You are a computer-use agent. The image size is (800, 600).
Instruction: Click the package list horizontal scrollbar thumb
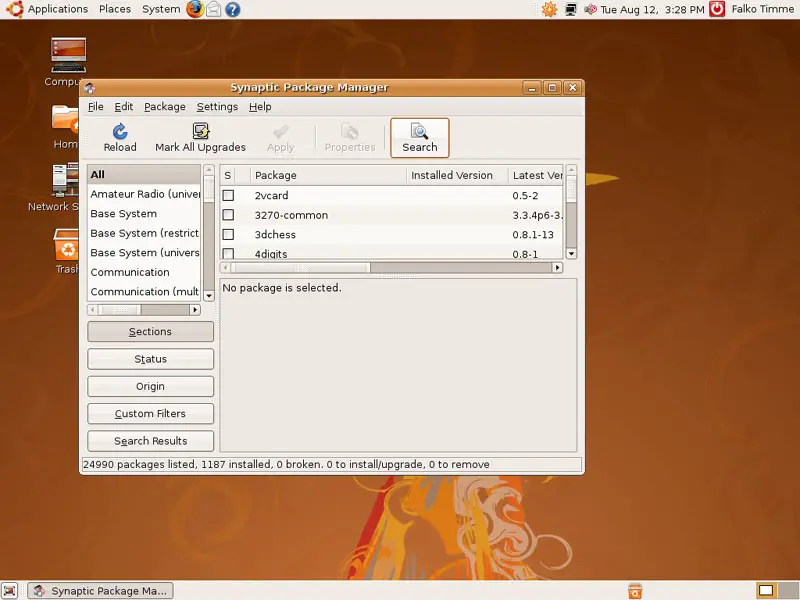[x=301, y=267]
